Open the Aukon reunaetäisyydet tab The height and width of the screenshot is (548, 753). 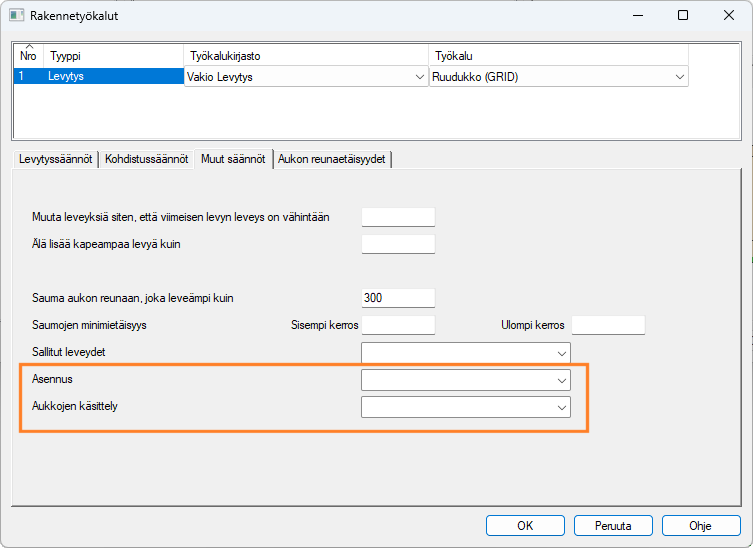tap(332, 159)
